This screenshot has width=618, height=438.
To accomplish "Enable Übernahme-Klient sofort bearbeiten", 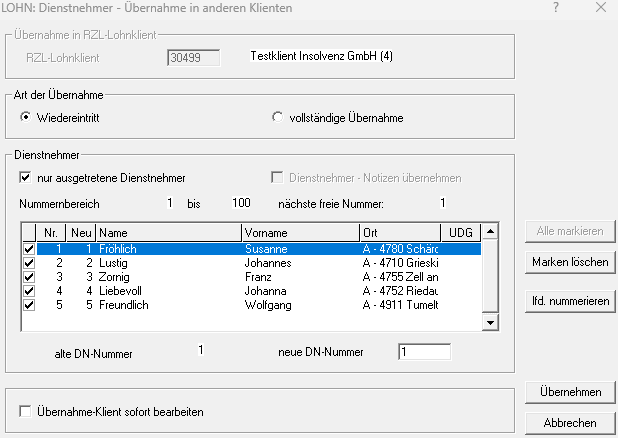I will [x=26, y=411].
